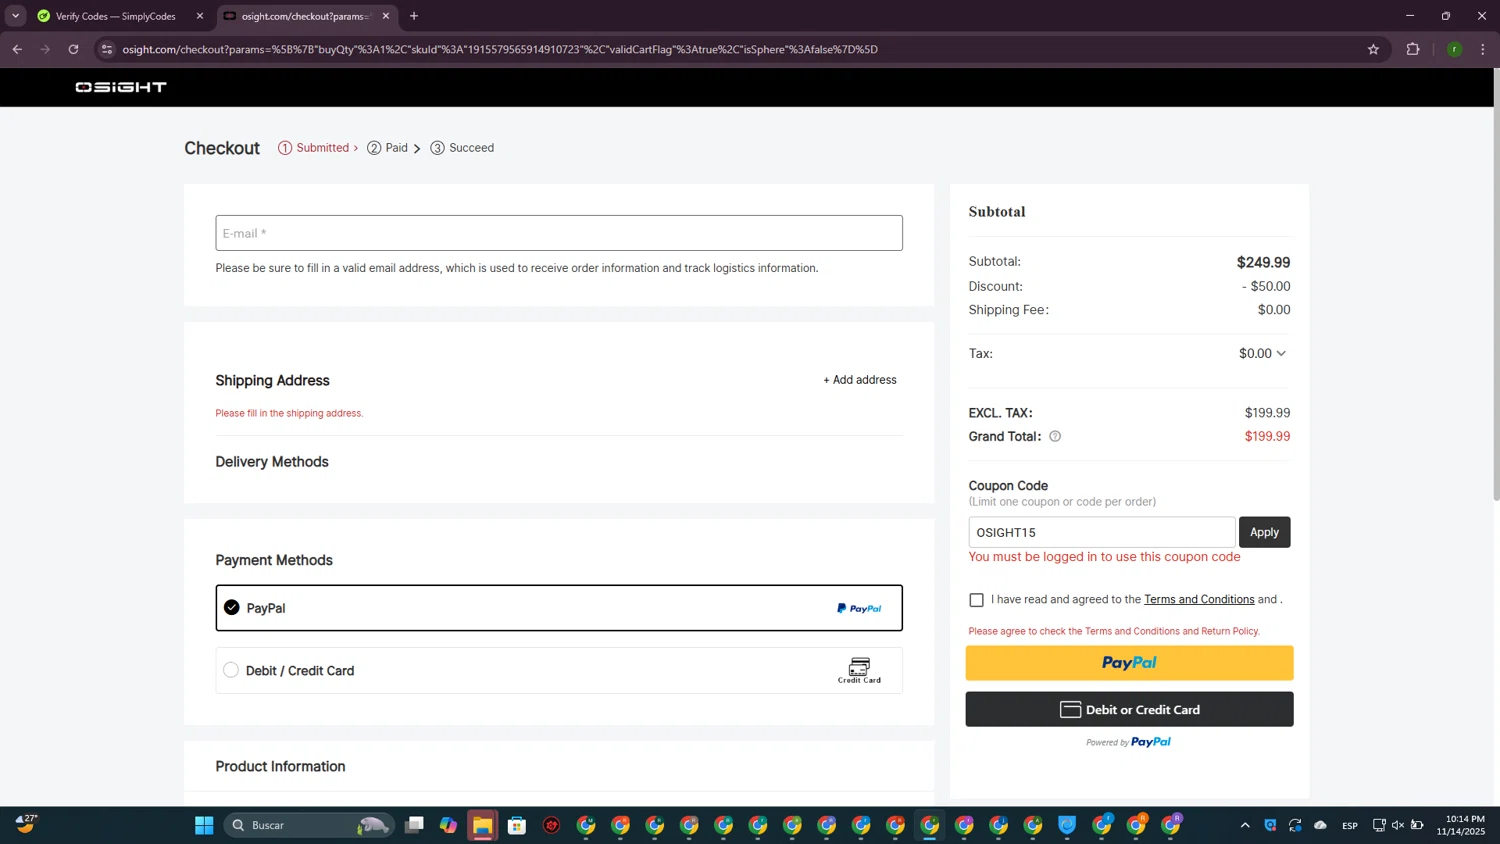Click the Succeed checkout step
This screenshot has height=844, width=1500.
tap(462, 148)
